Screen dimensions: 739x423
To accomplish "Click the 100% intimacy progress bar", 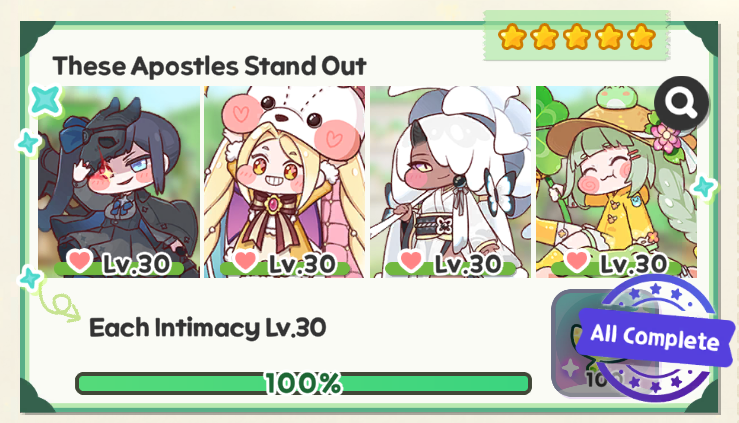I will tap(303, 383).
